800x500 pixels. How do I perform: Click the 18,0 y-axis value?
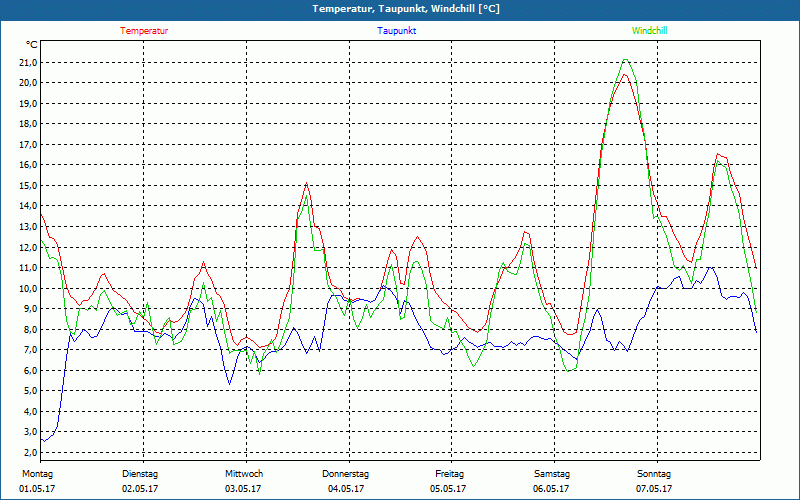pyautogui.click(x=28, y=124)
